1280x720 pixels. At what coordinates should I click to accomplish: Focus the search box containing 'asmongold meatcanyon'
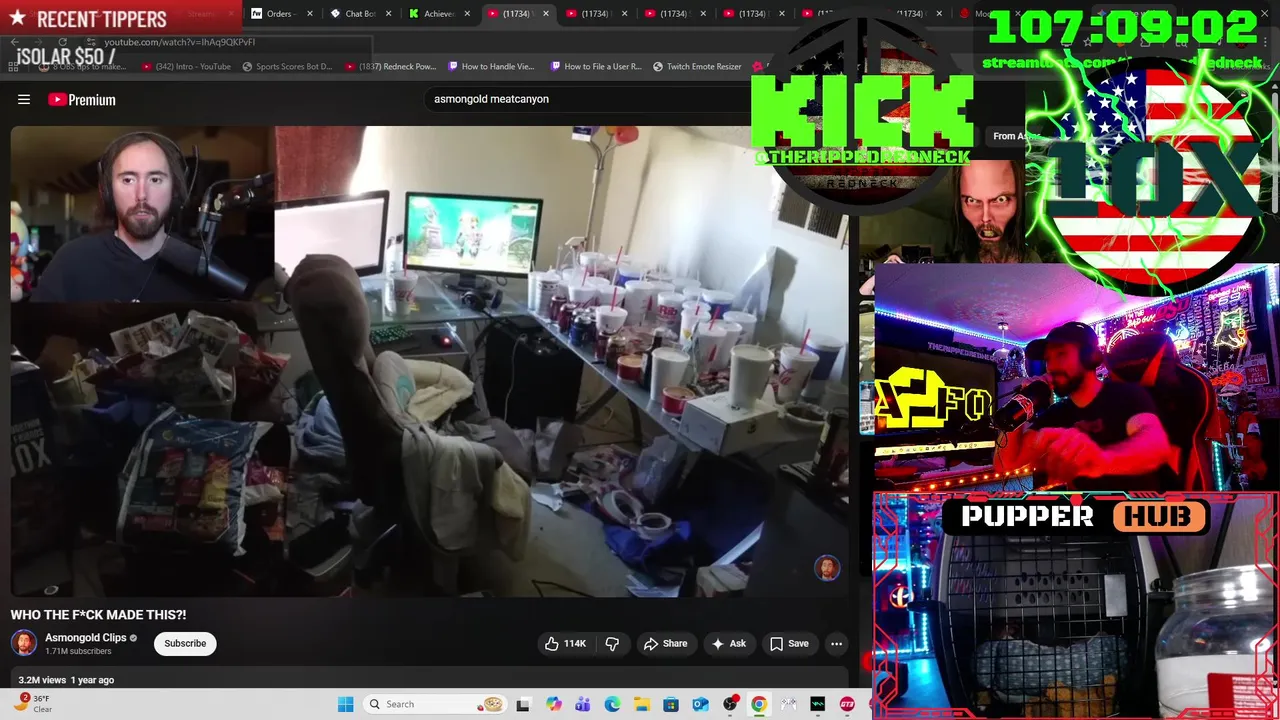[590, 99]
